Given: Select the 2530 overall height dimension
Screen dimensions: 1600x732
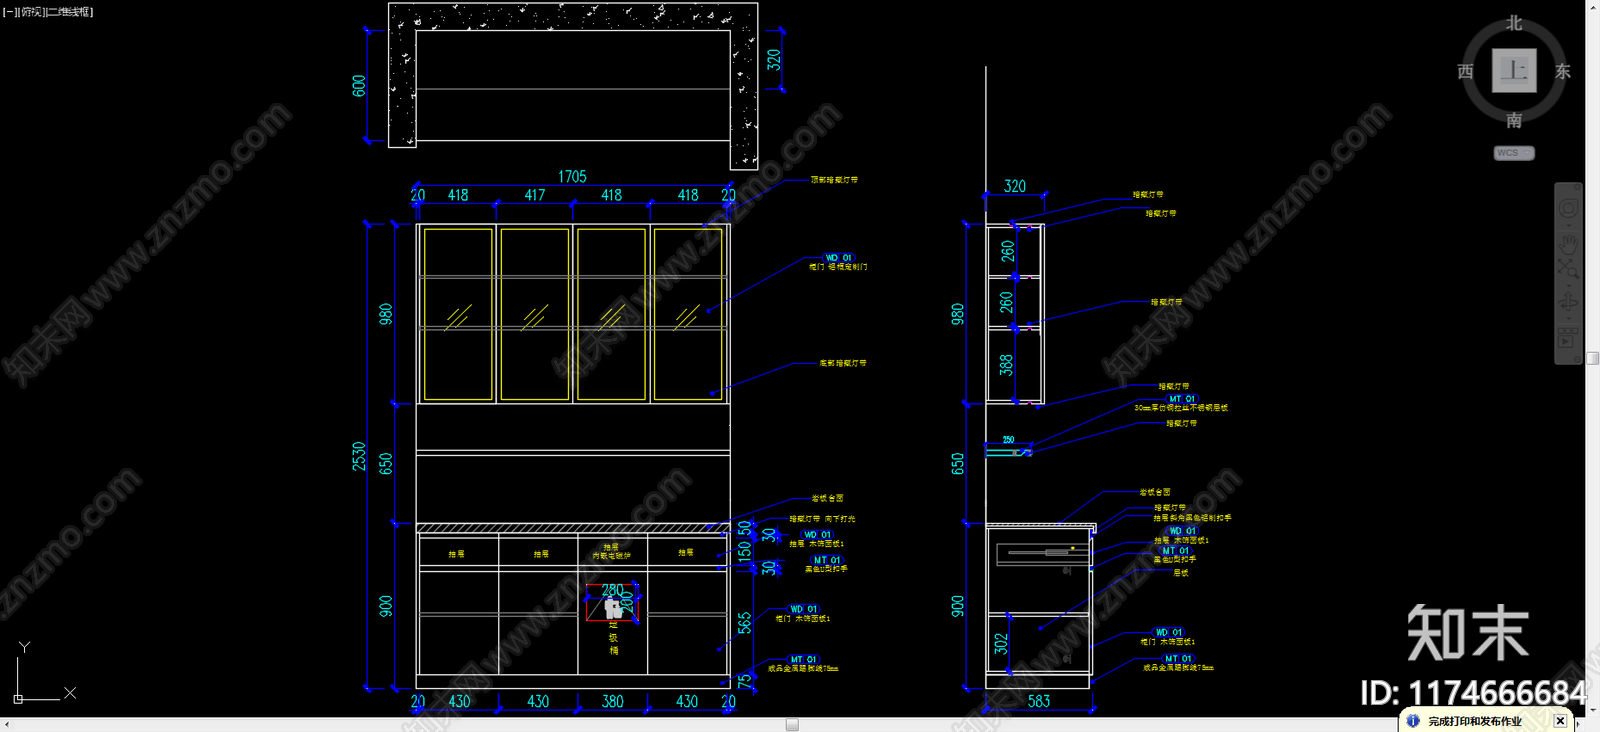Looking at the screenshot, I should pyautogui.click(x=359, y=456).
